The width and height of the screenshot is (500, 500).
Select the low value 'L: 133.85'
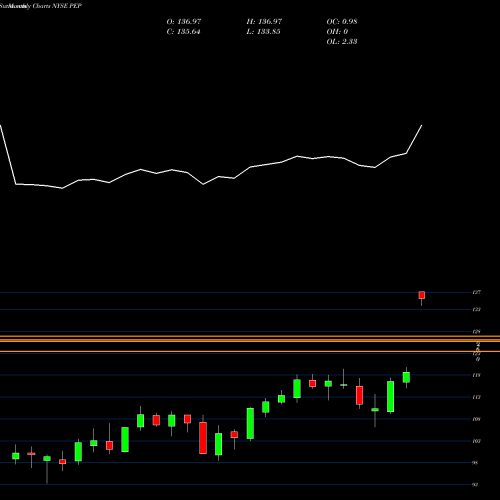point(263,31)
